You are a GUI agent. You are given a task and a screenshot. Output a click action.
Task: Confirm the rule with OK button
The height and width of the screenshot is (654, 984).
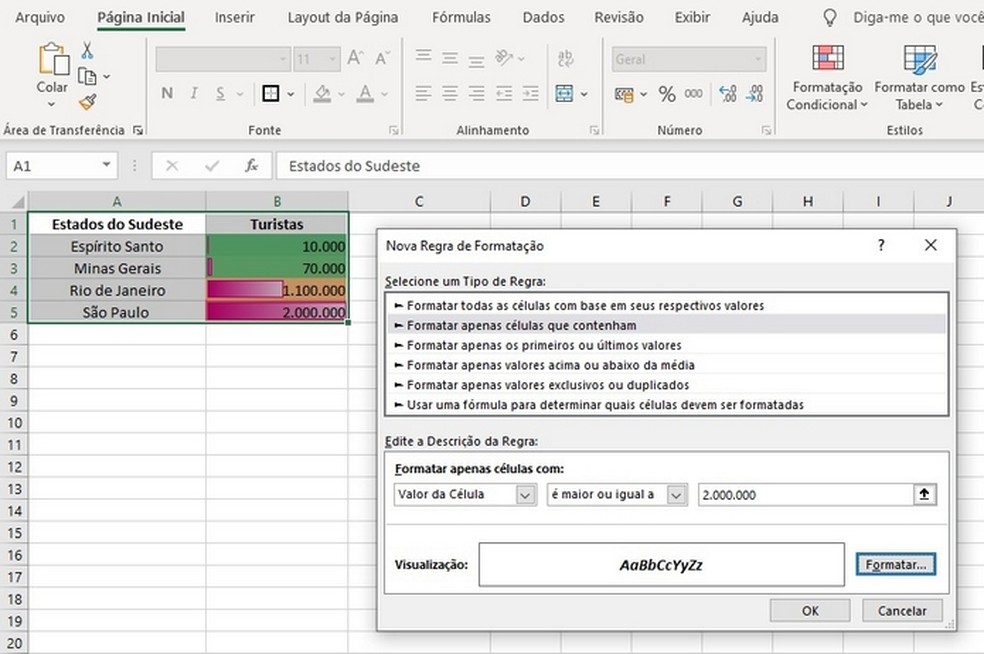click(810, 610)
